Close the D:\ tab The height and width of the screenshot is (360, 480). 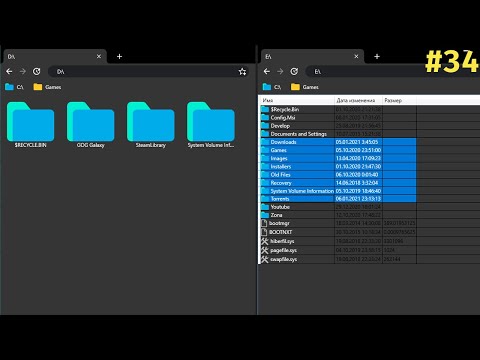99,57
